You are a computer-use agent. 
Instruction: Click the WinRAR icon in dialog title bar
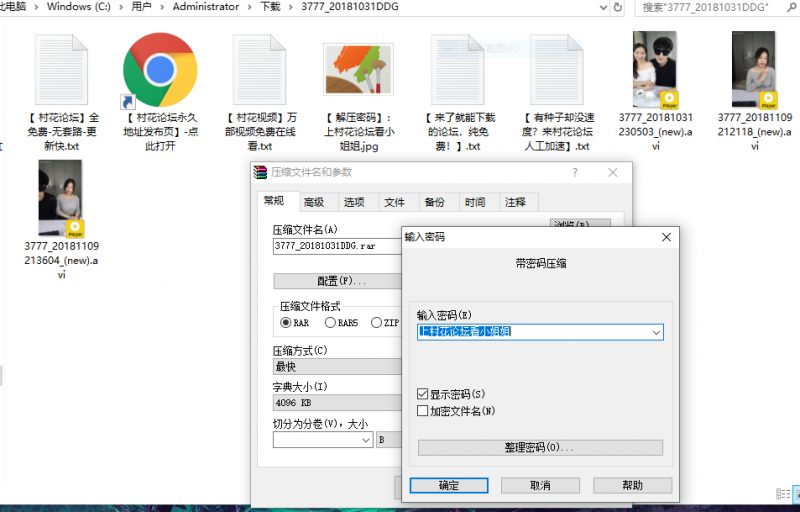[x=260, y=172]
